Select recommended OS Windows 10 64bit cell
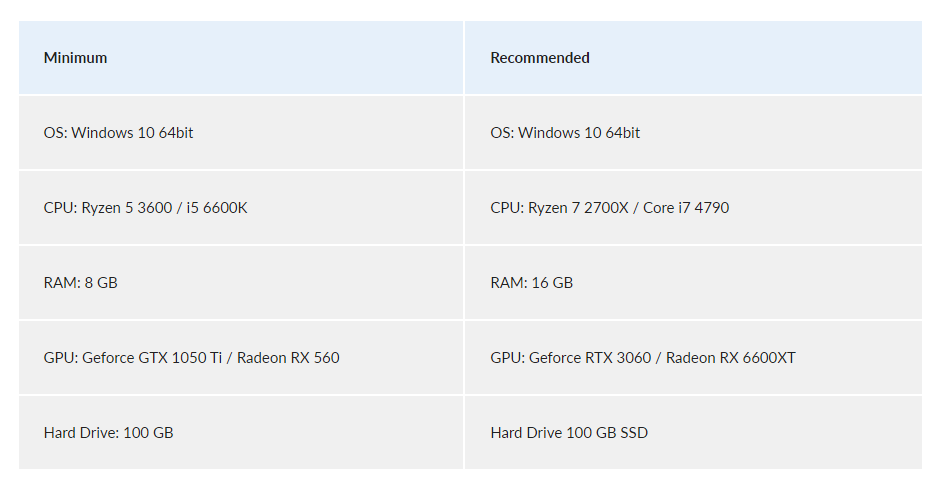The height and width of the screenshot is (494, 940). click(x=694, y=132)
